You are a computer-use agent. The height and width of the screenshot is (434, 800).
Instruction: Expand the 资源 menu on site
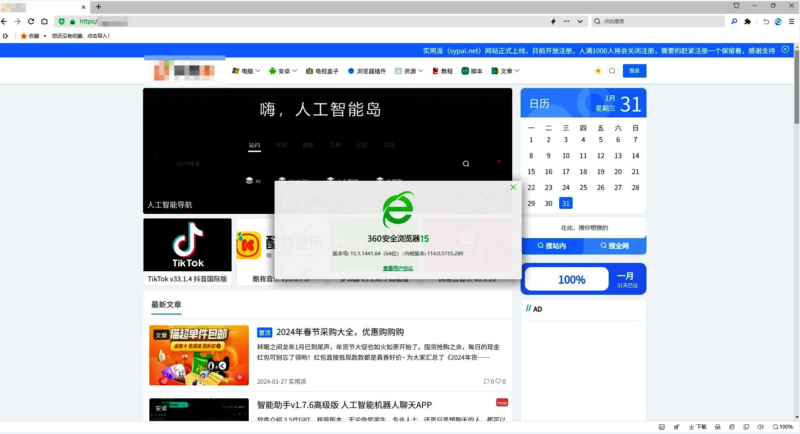tap(409, 71)
